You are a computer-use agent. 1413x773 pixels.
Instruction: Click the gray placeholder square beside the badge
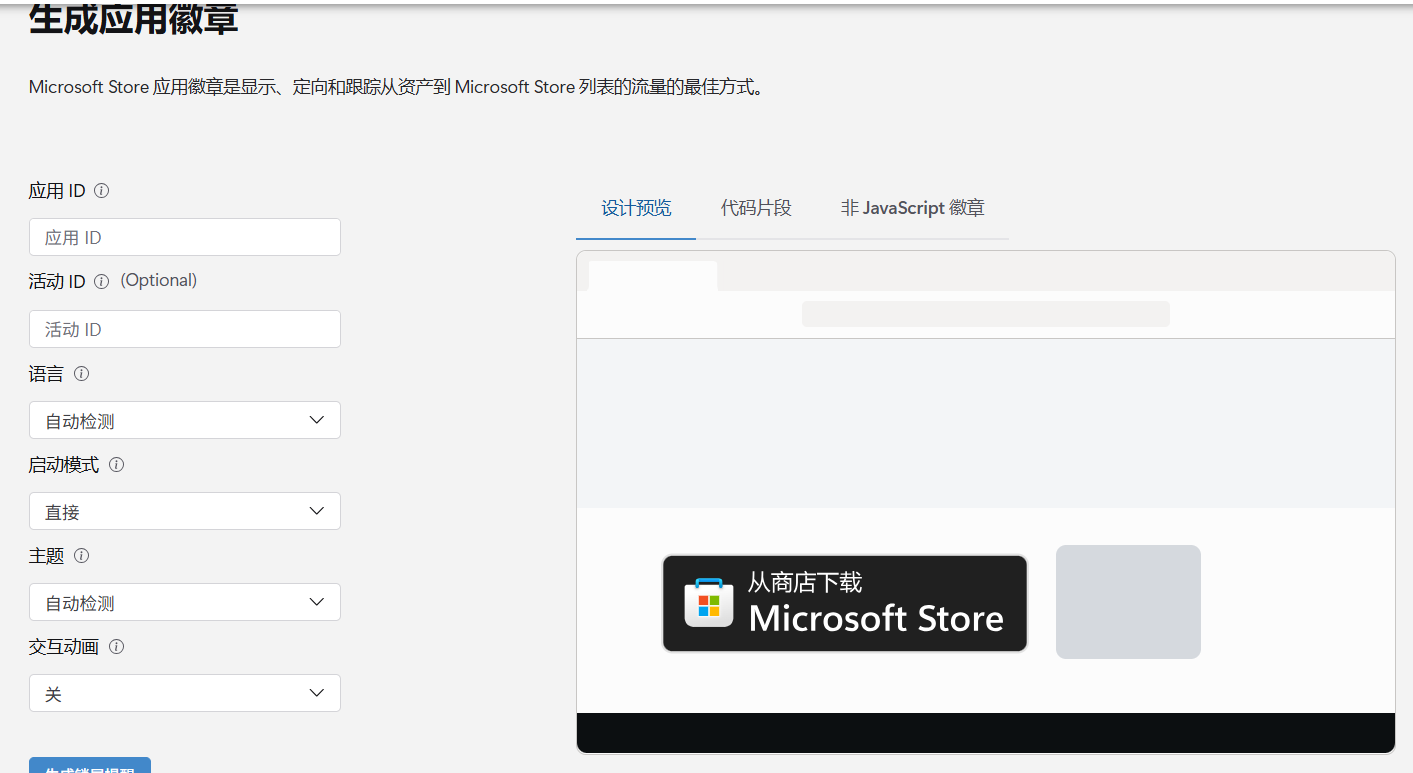(x=1128, y=602)
